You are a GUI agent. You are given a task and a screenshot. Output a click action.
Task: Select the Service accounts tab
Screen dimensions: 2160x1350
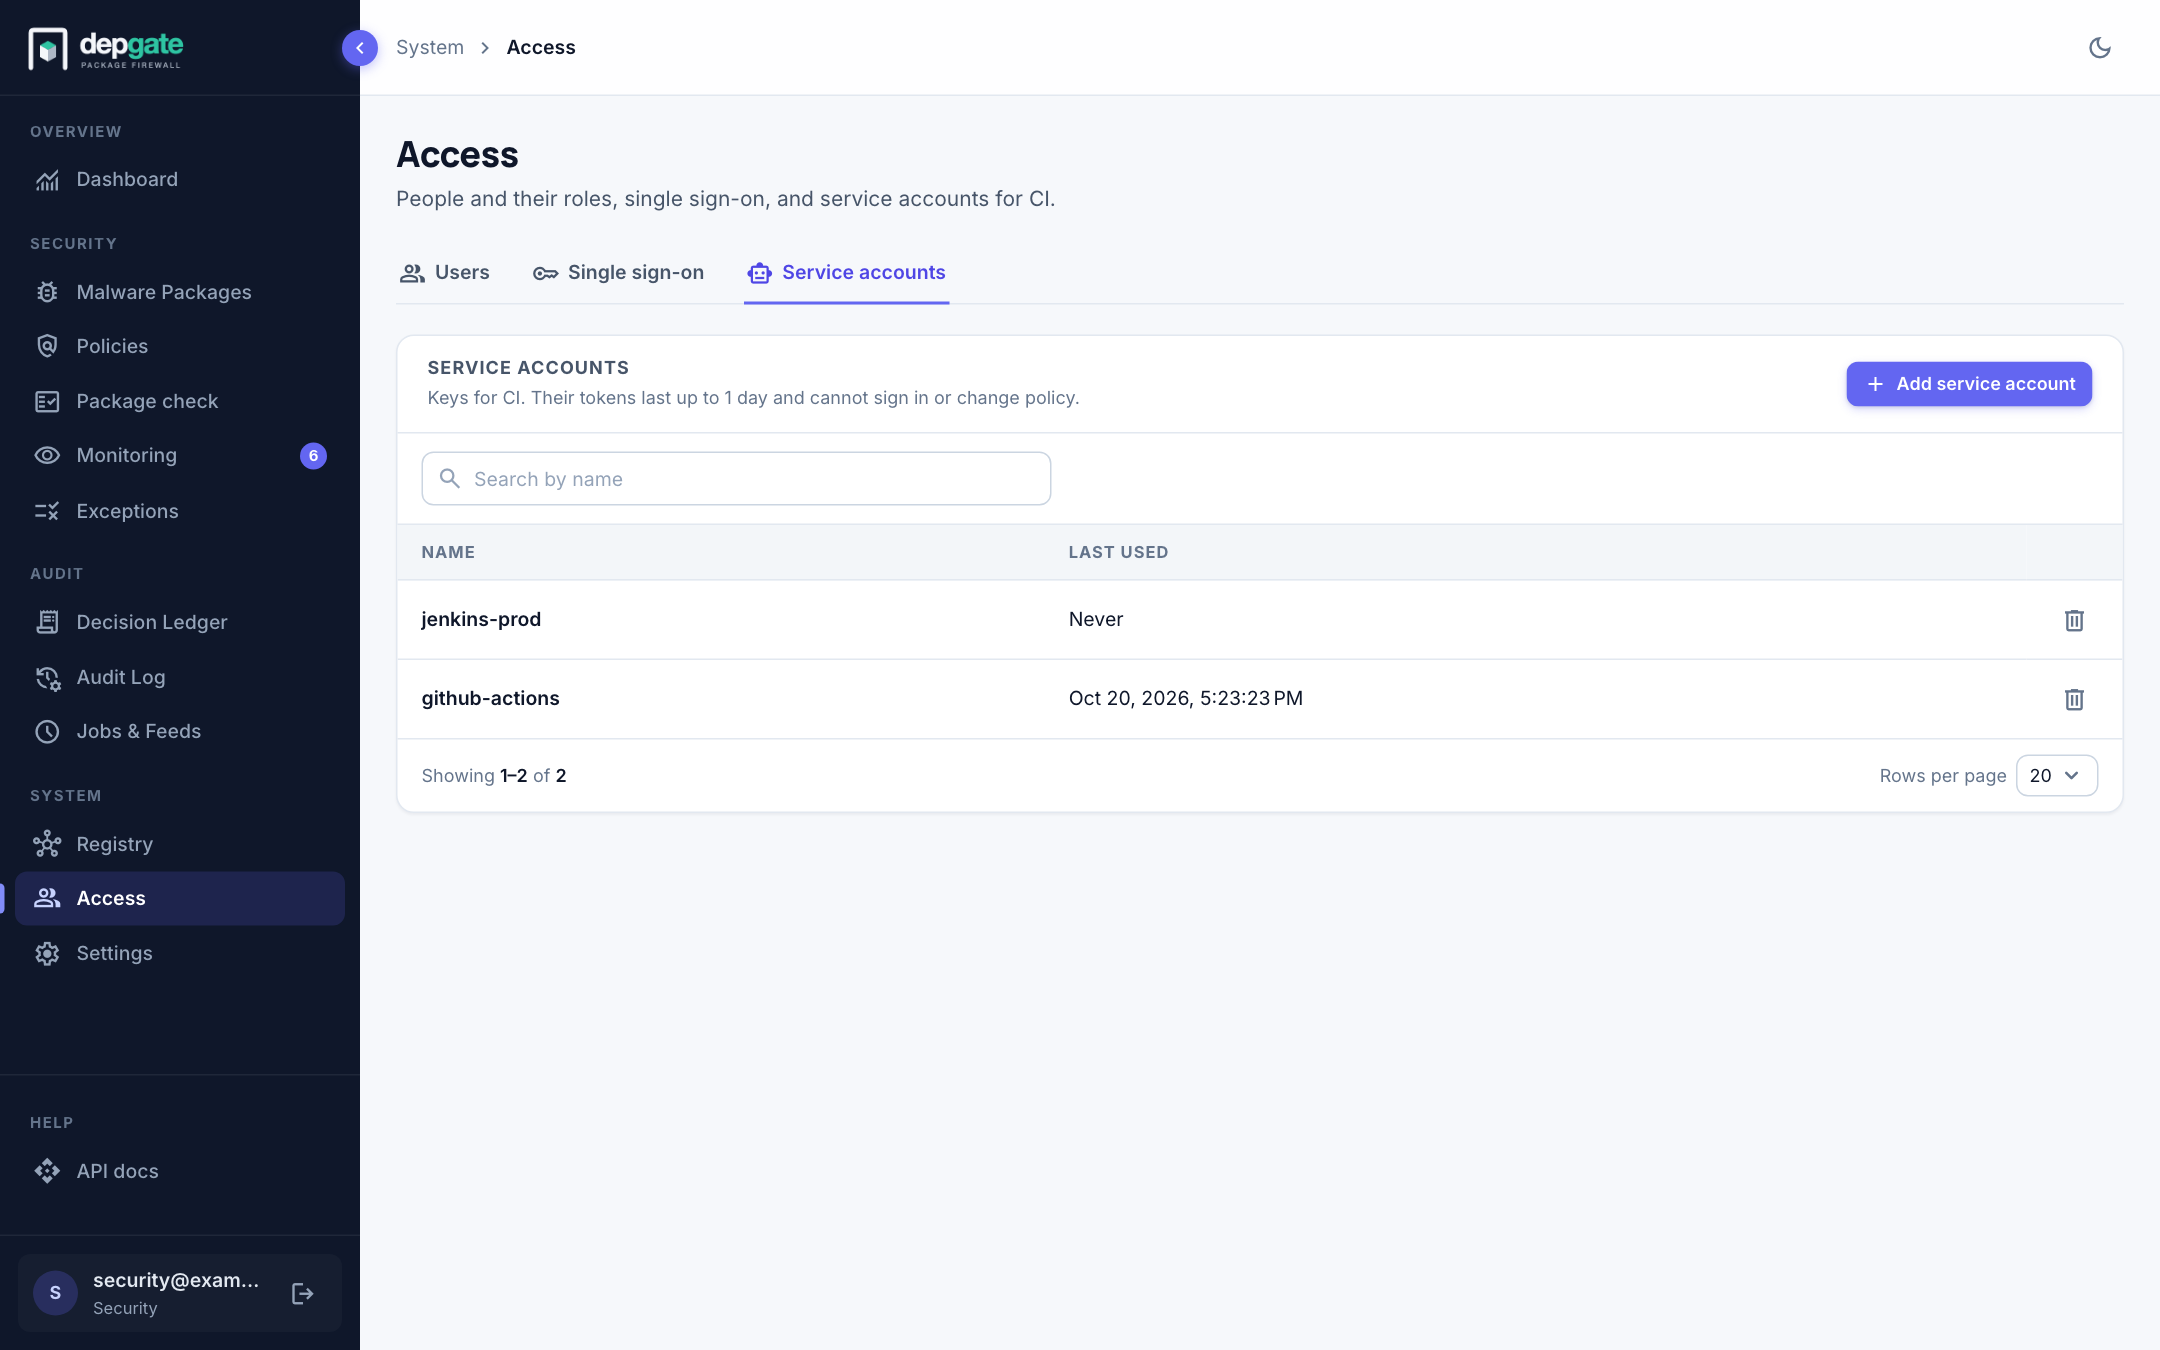click(x=846, y=273)
